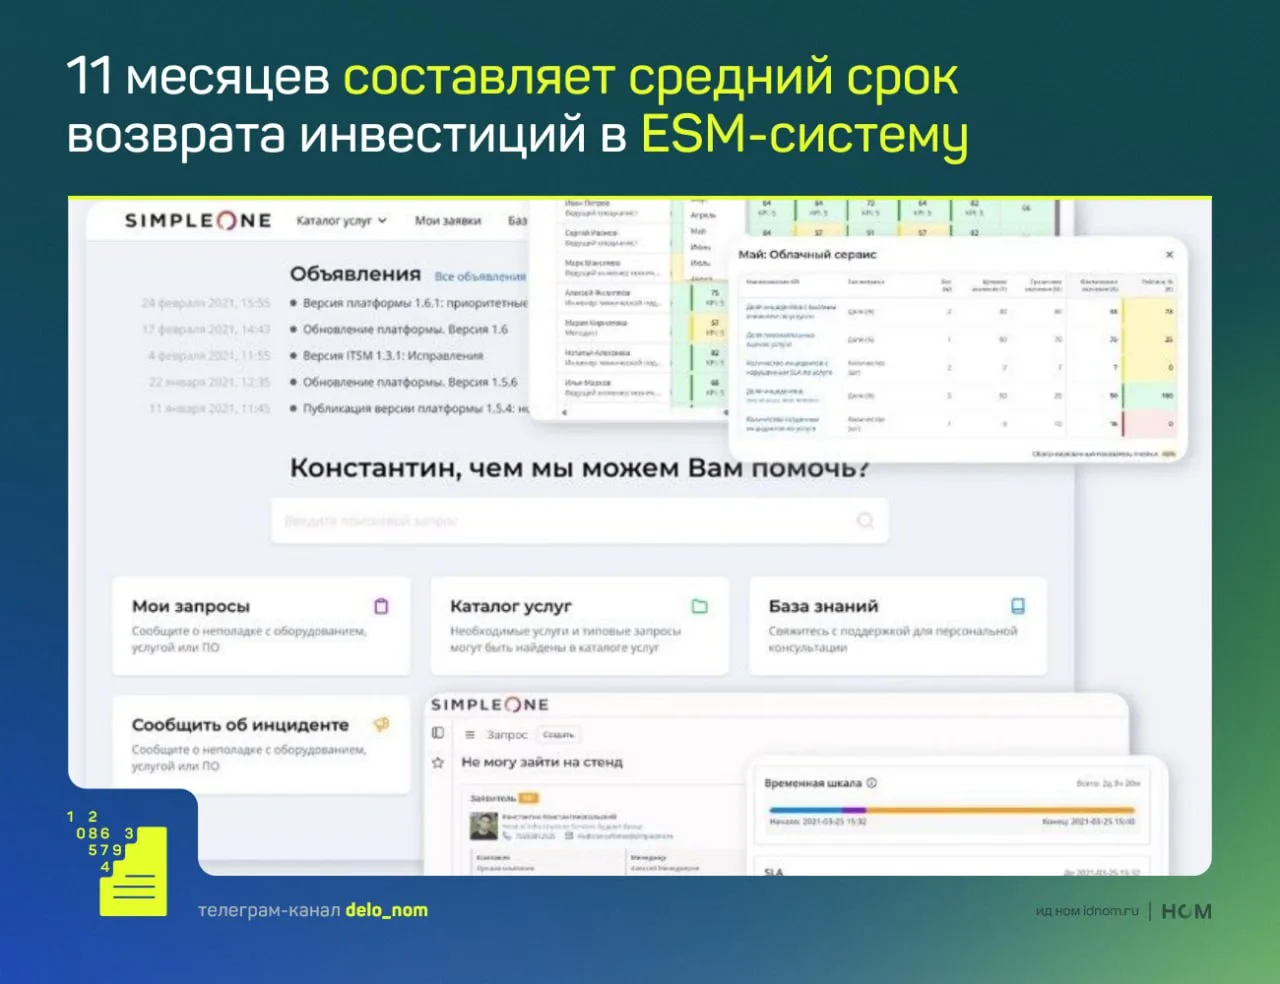This screenshot has width=1280, height=984.
Task: Click the megaphone icon on Сообщить об инциденте
Action: (x=381, y=724)
